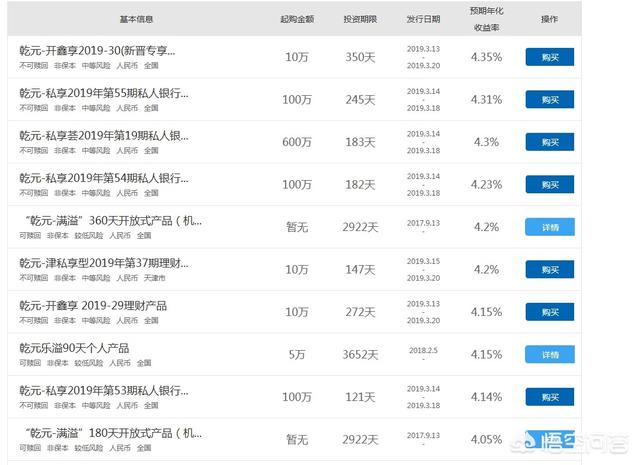
Task: Select the 3652天 investment term cell
Action: [360, 354]
